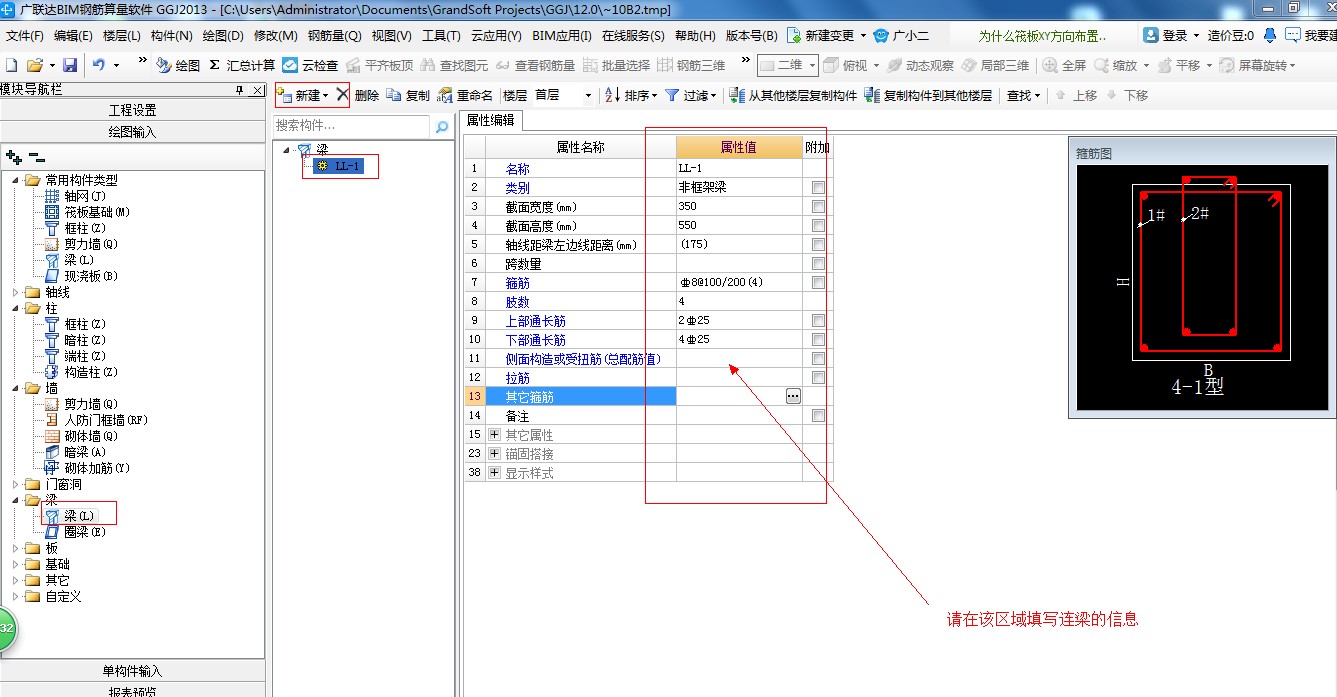Viewport: 1337px width, 697px height.
Task: Open the 为什么筏板XY方向布置 tip link
Action: pyautogui.click(x=1042, y=36)
